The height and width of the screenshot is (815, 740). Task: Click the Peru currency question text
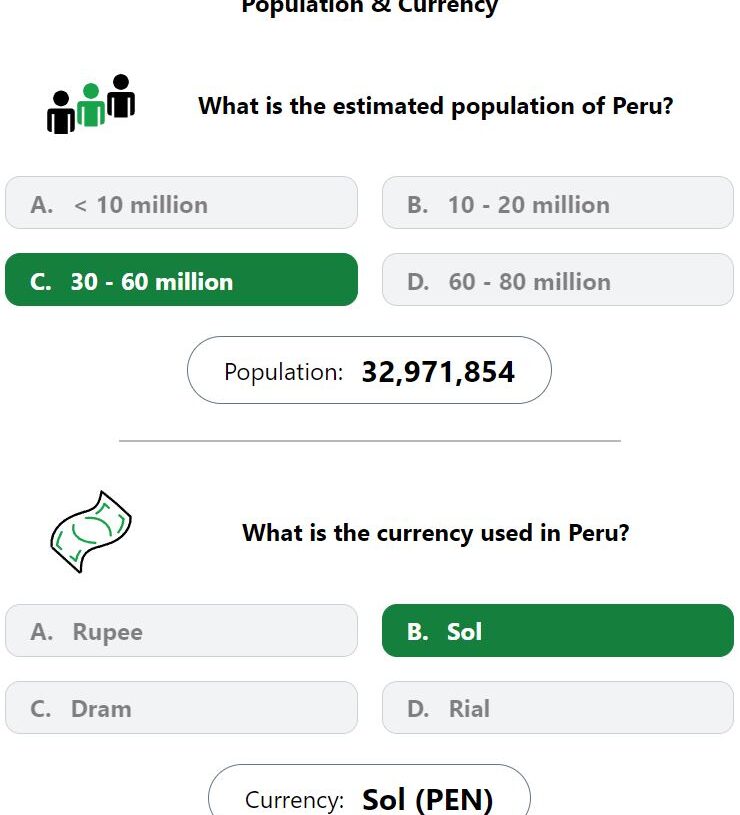pos(435,533)
